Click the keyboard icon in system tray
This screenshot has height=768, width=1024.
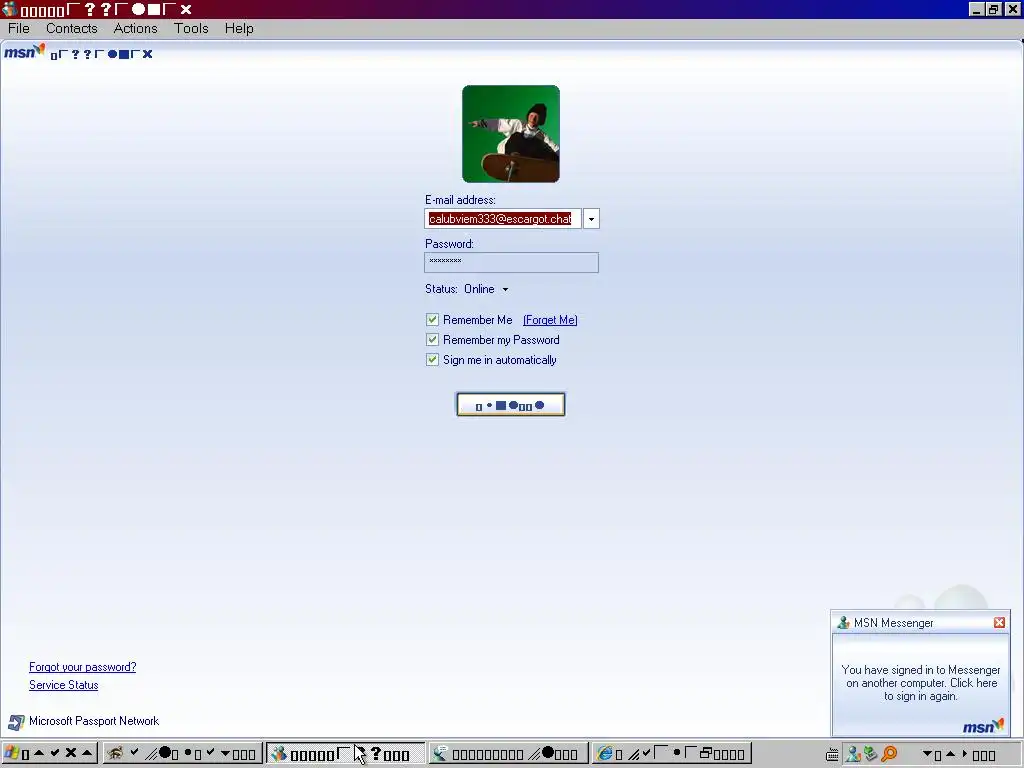(x=832, y=754)
